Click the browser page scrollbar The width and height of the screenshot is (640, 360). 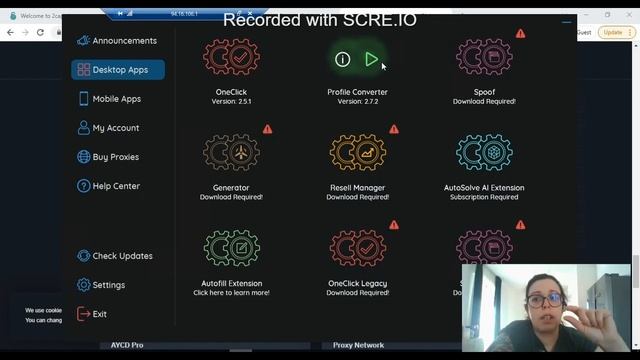(x=636, y=271)
